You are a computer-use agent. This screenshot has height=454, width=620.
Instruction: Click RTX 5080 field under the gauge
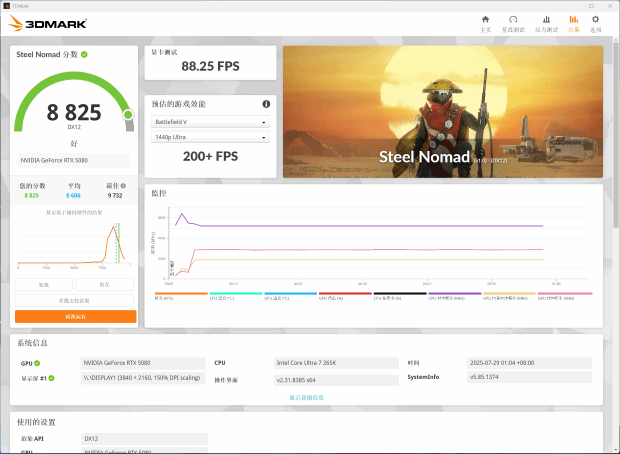click(74, 160)
